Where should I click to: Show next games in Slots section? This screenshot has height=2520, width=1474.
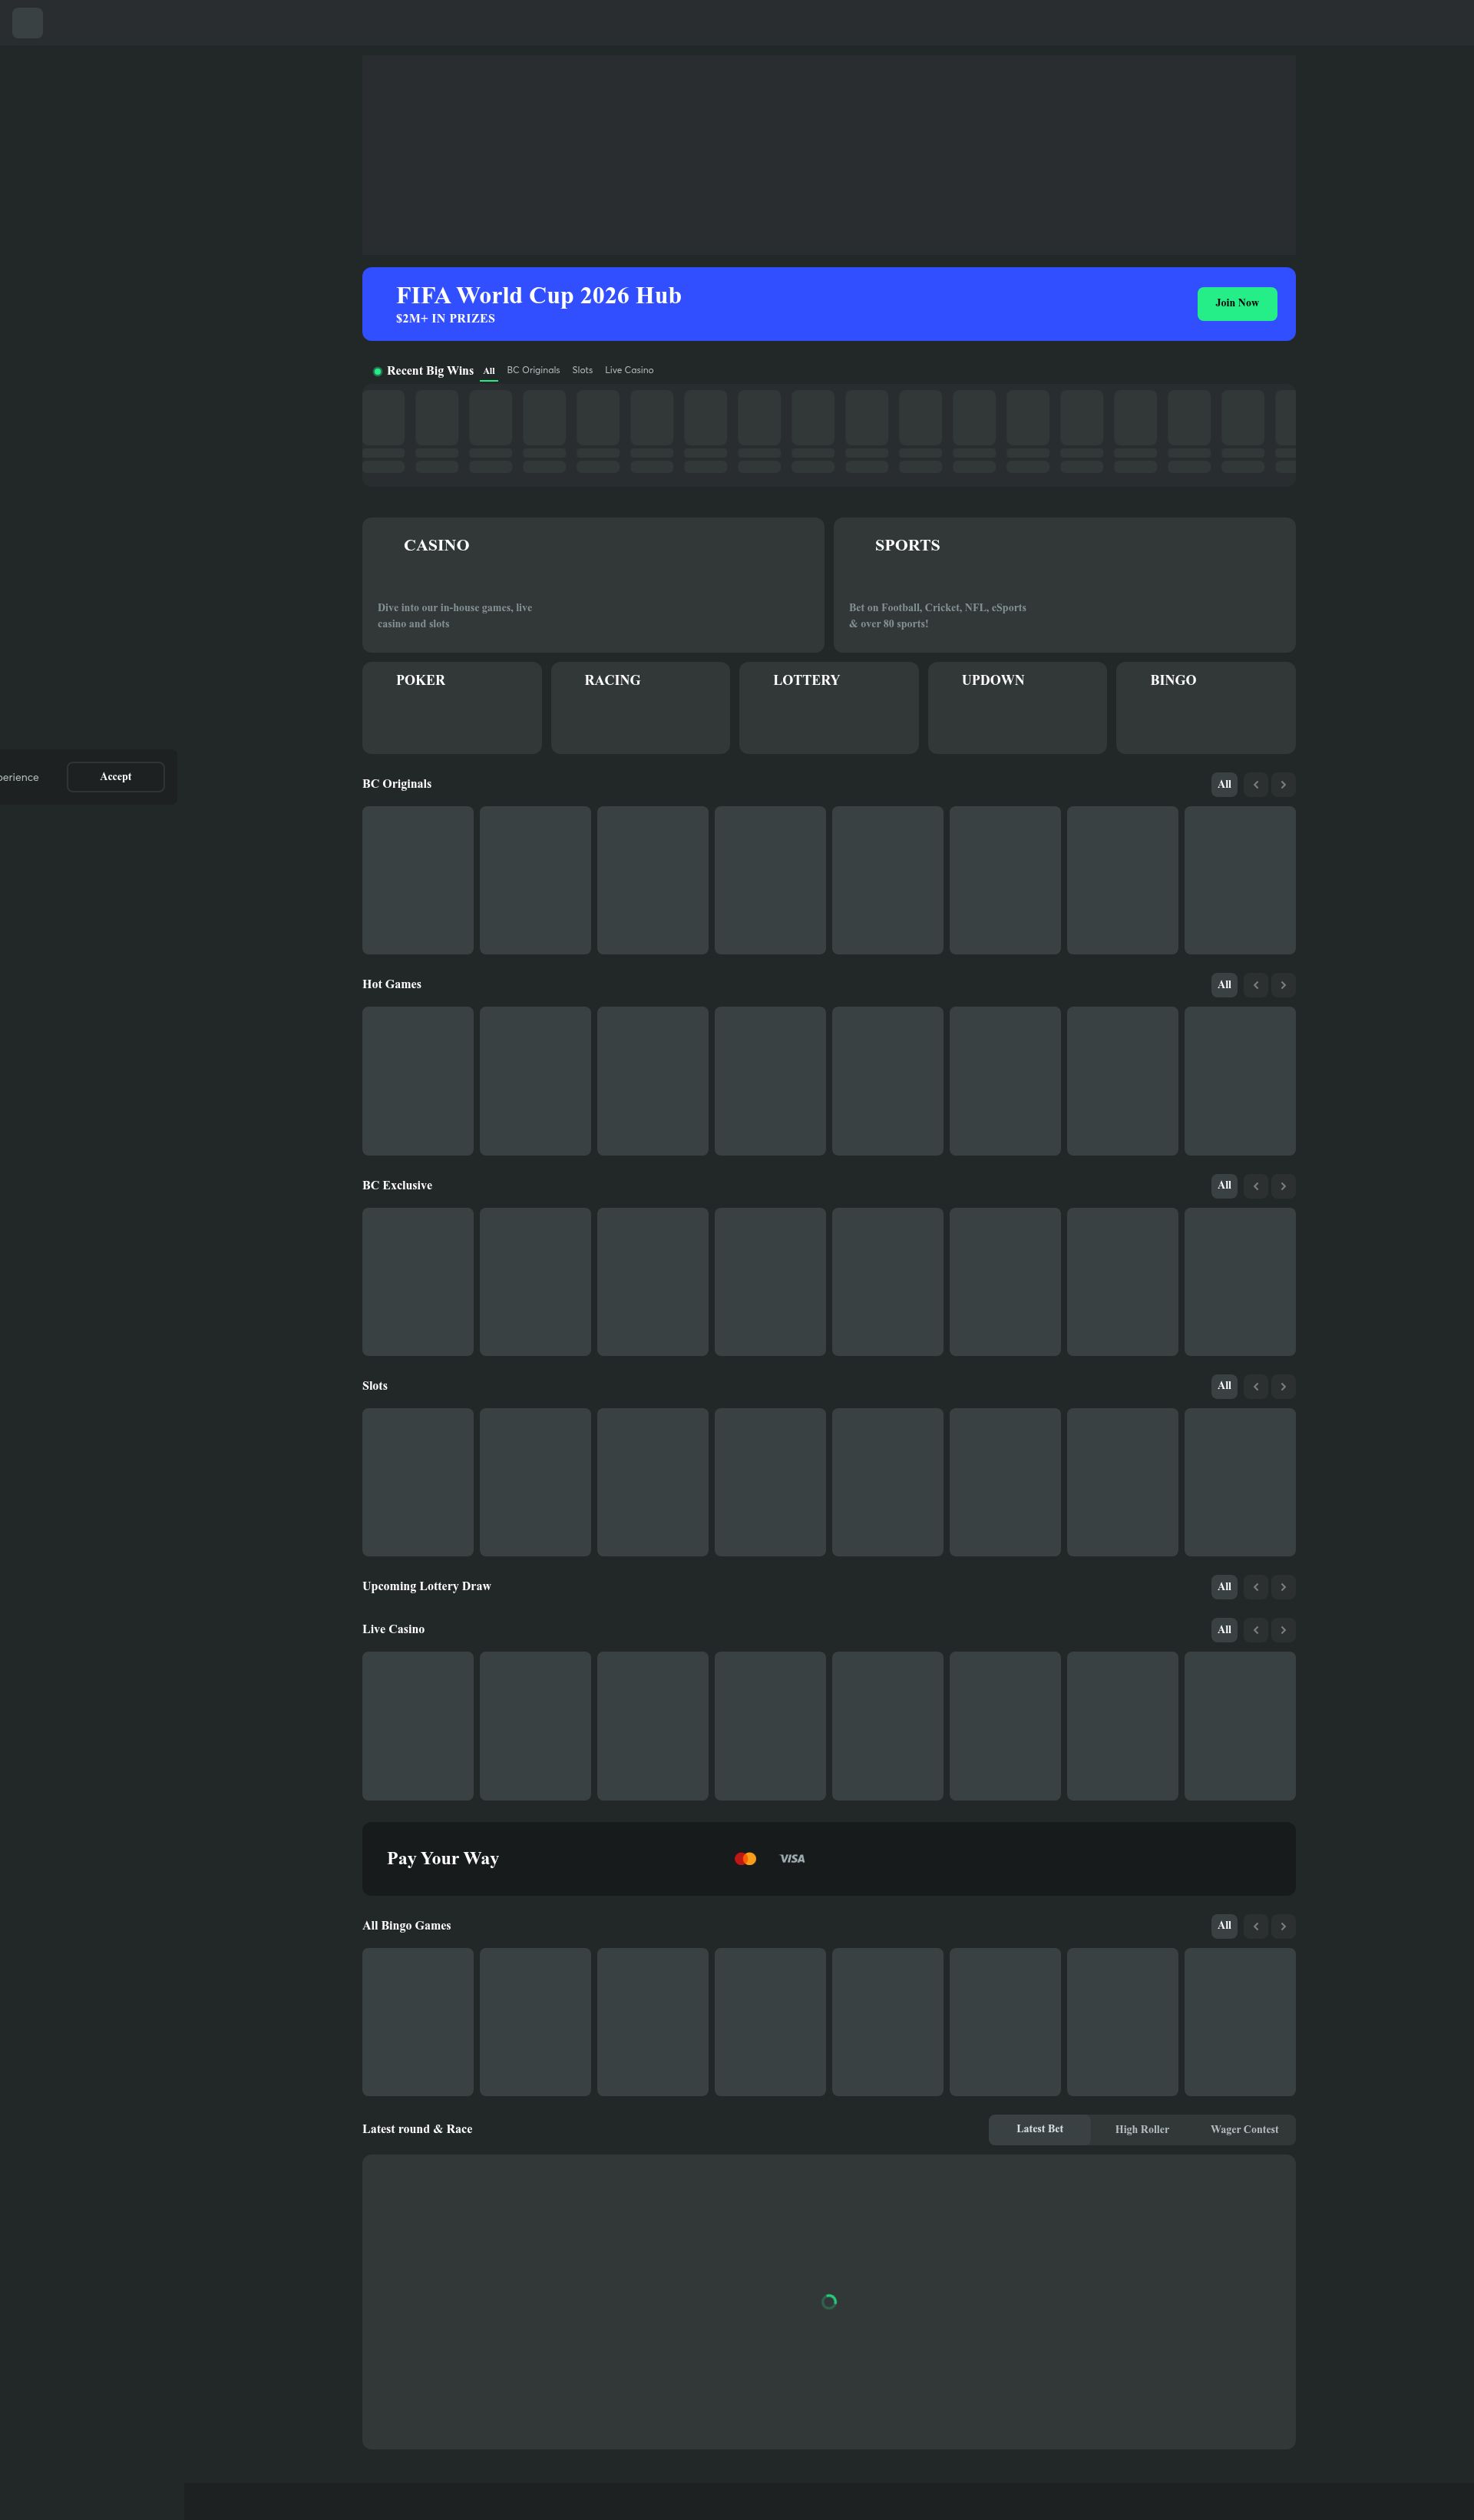(x=1283, y=1386)
